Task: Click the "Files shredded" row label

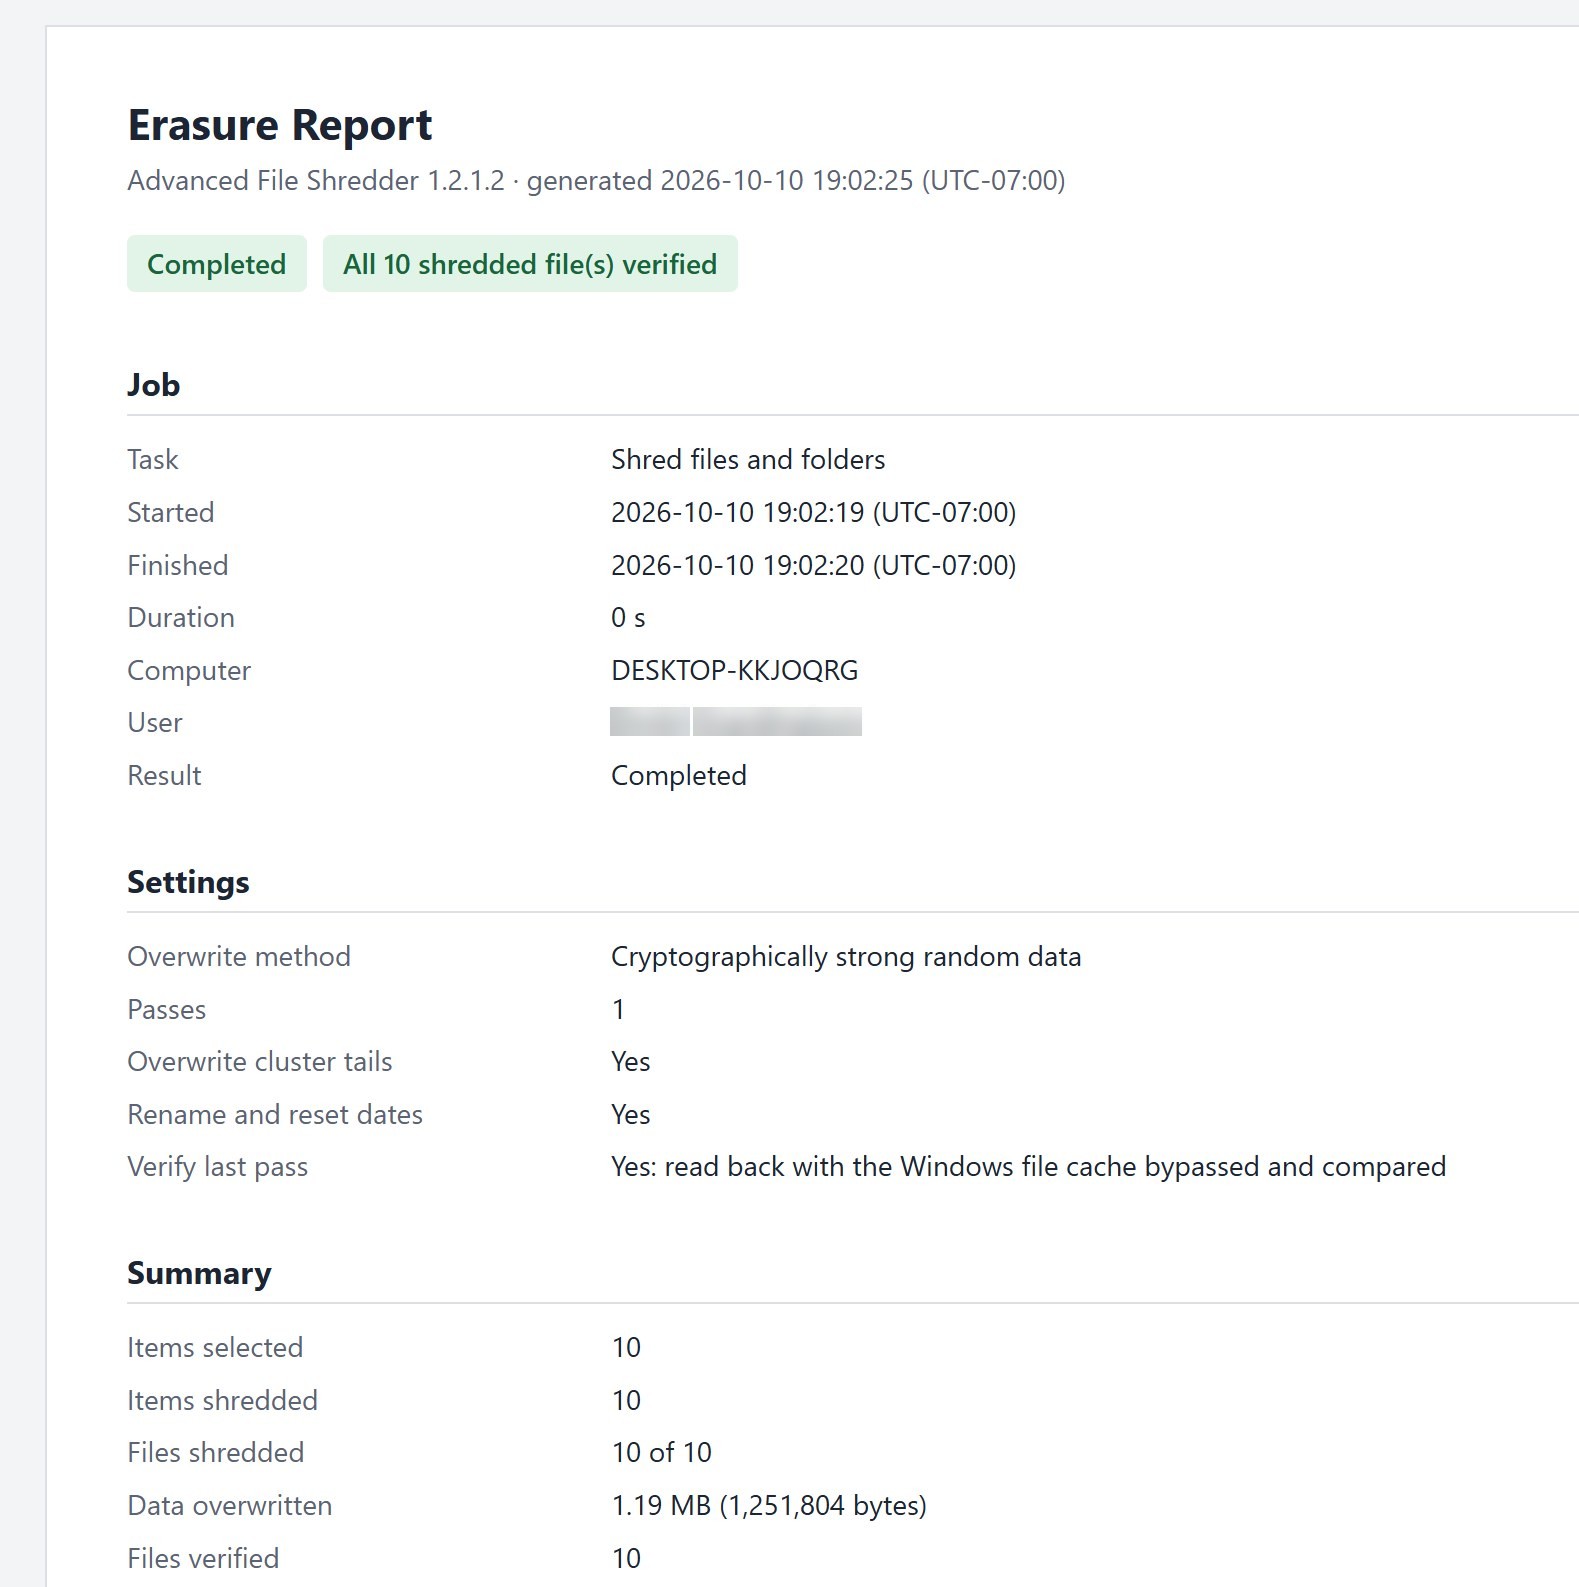Action: pyautogui.click(x=216, y=1453)
